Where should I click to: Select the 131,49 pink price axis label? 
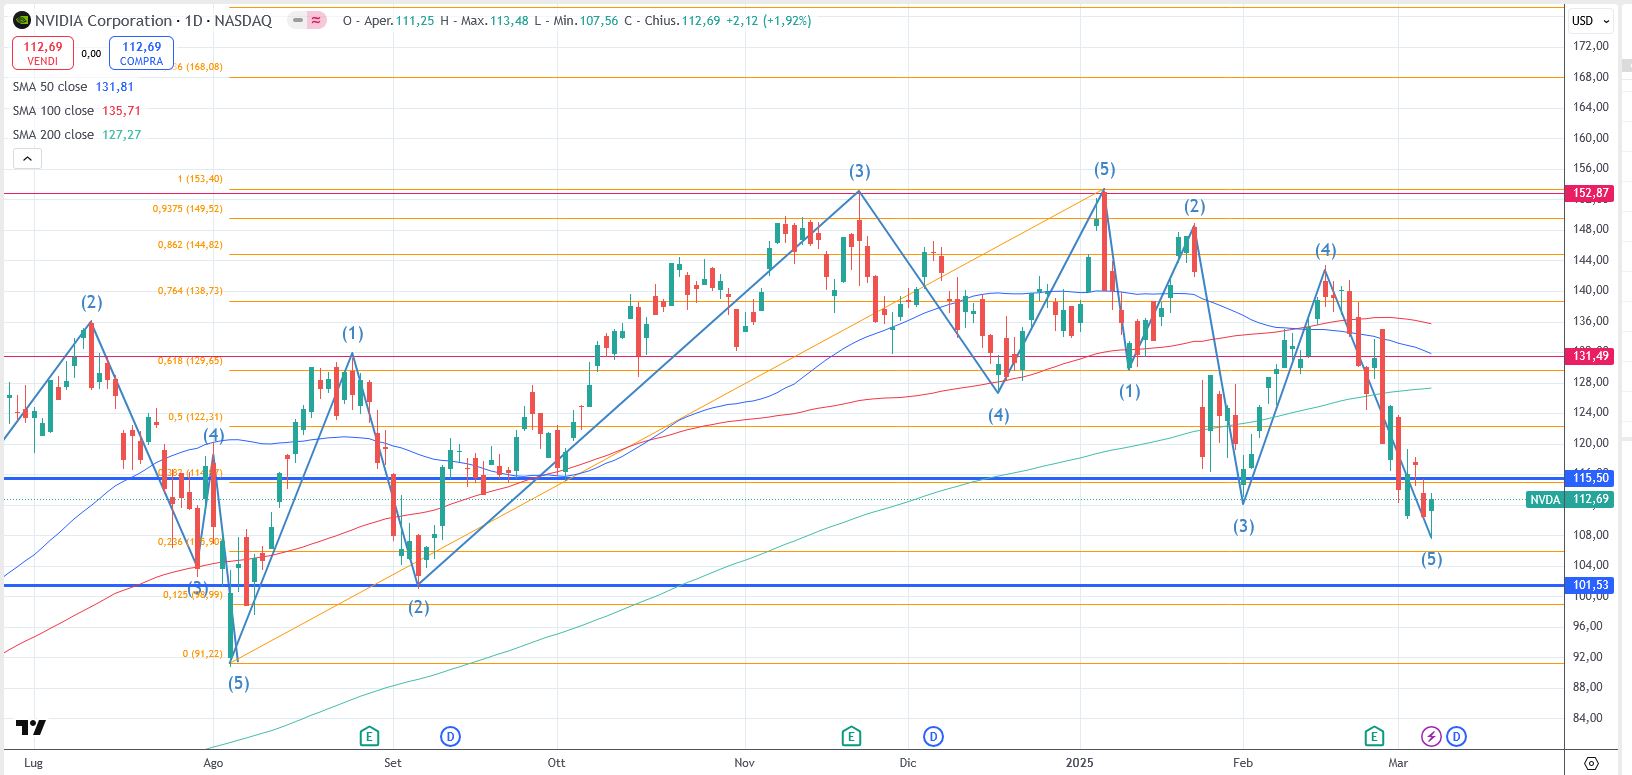point(1590,356)
